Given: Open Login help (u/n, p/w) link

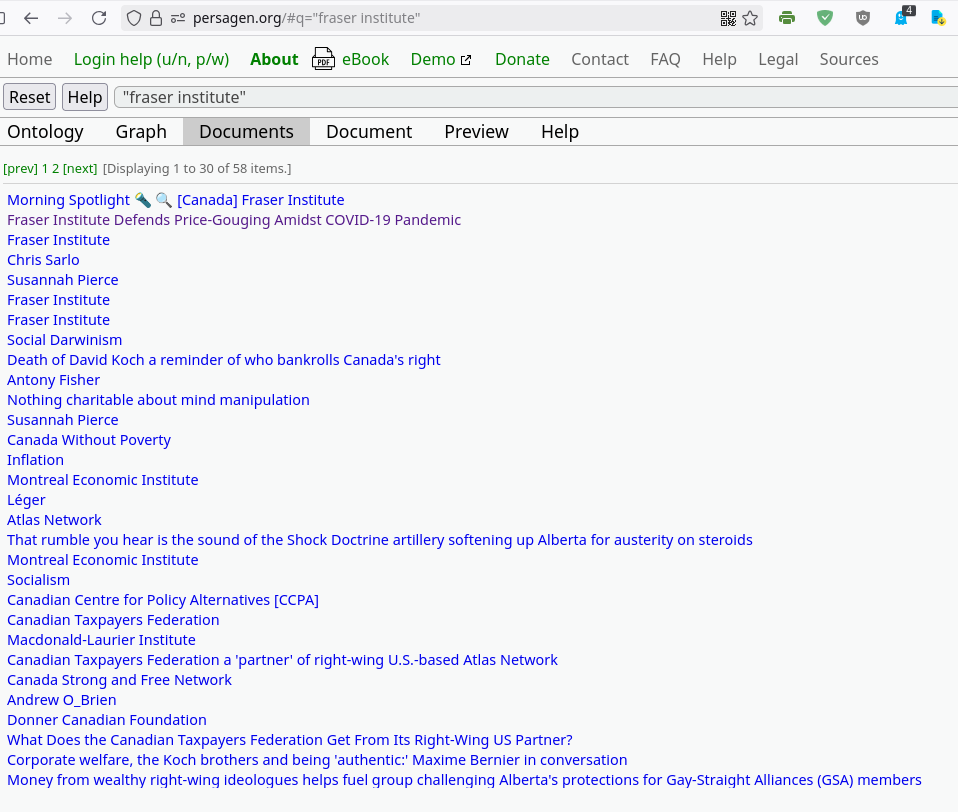Looking at the screenshot, I should click(152, 59).
